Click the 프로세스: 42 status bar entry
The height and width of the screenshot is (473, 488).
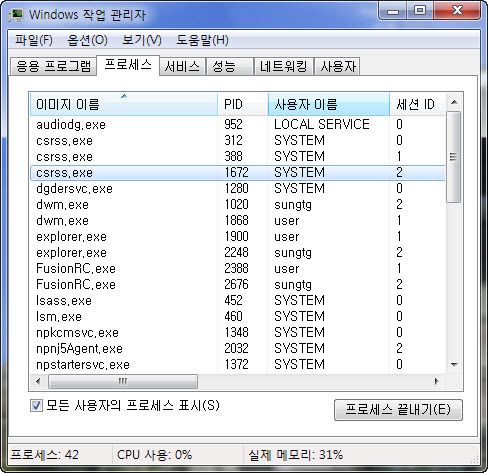pos(45,455)
